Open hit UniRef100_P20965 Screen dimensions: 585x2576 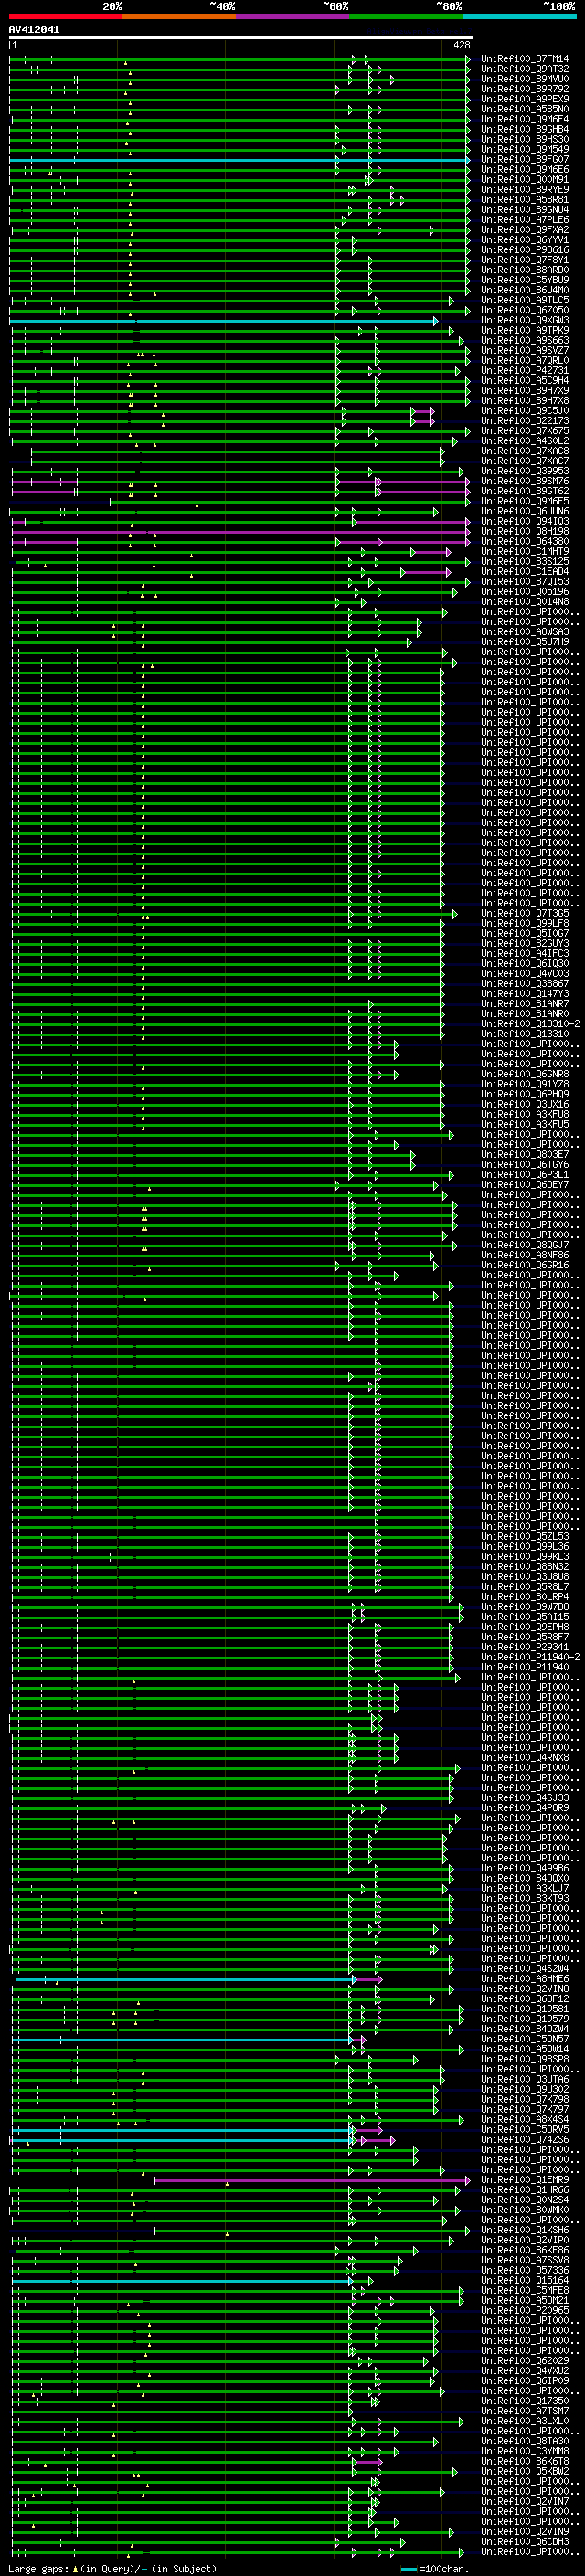(525, 2309)
